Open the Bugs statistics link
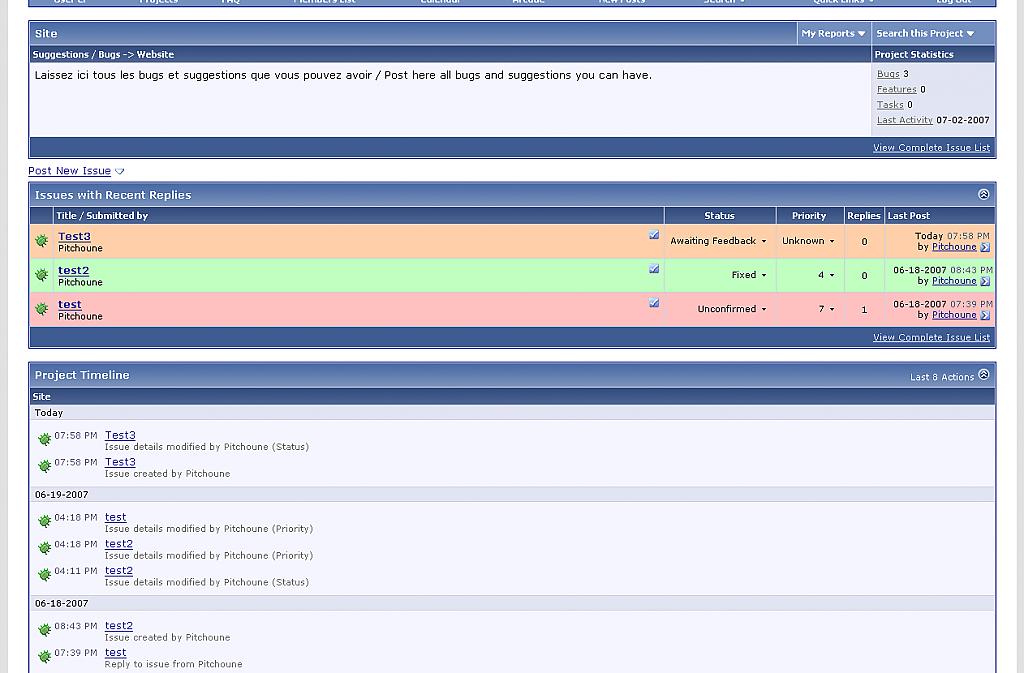 pos(888,74)
